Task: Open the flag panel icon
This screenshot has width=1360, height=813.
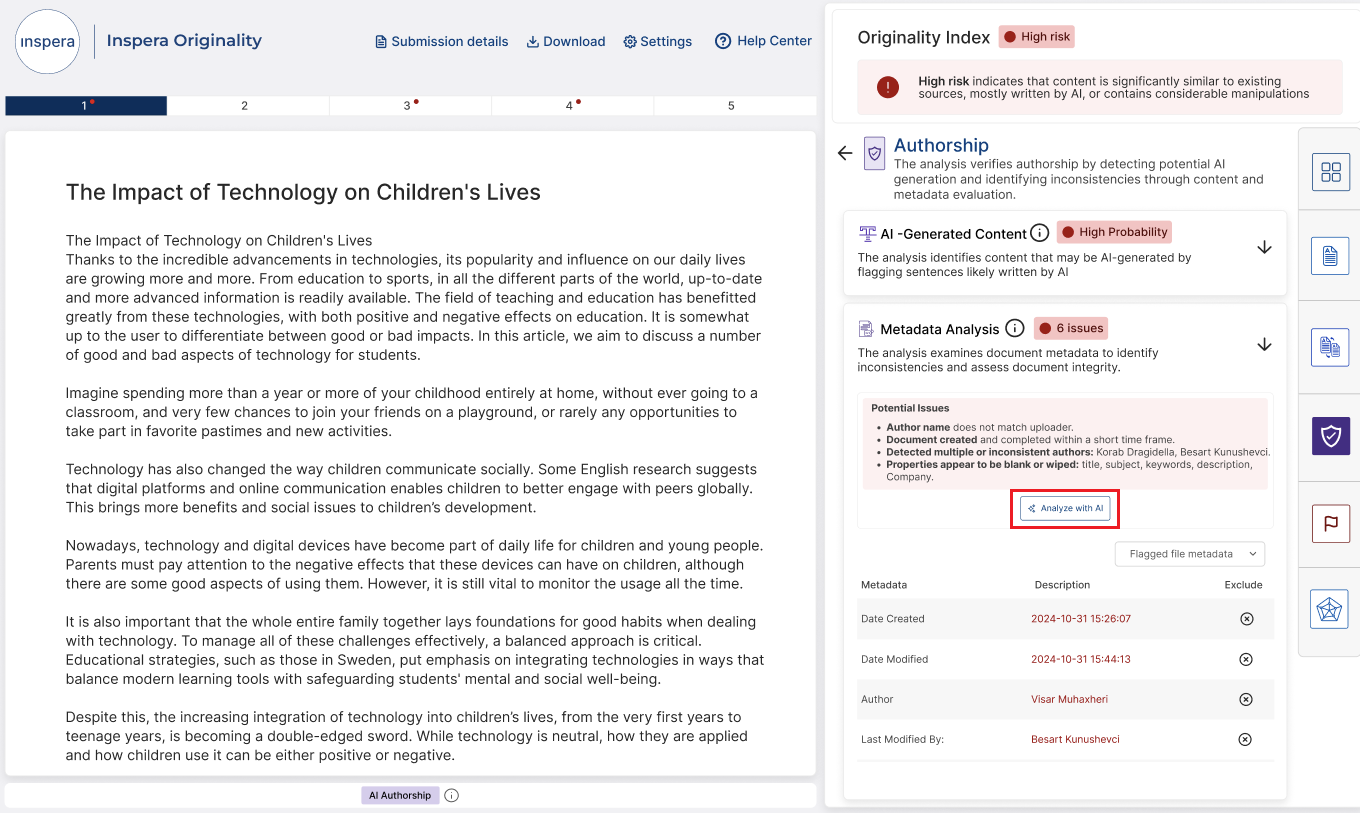Action: [x=1330, y=523]
